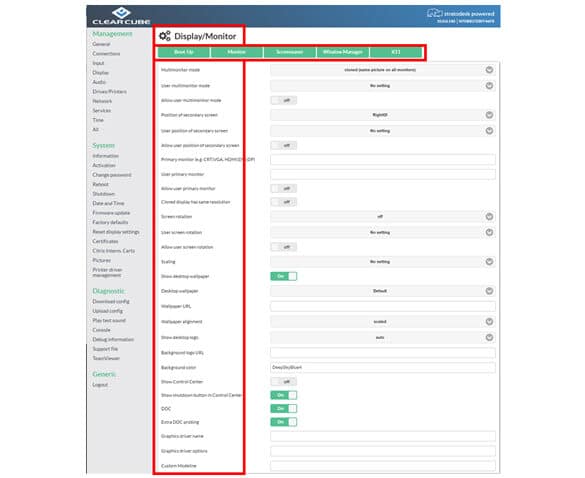The width and height of the screenshot is (585, 478).
Task: Open the Audio sidebar link
Action: pyautogui.click(x=99, y=82)
